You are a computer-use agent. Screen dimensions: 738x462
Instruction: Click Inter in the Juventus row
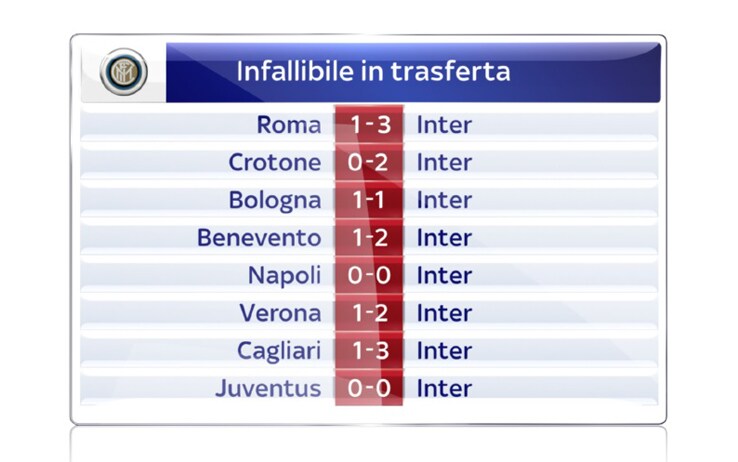click(x=444, y=389)
